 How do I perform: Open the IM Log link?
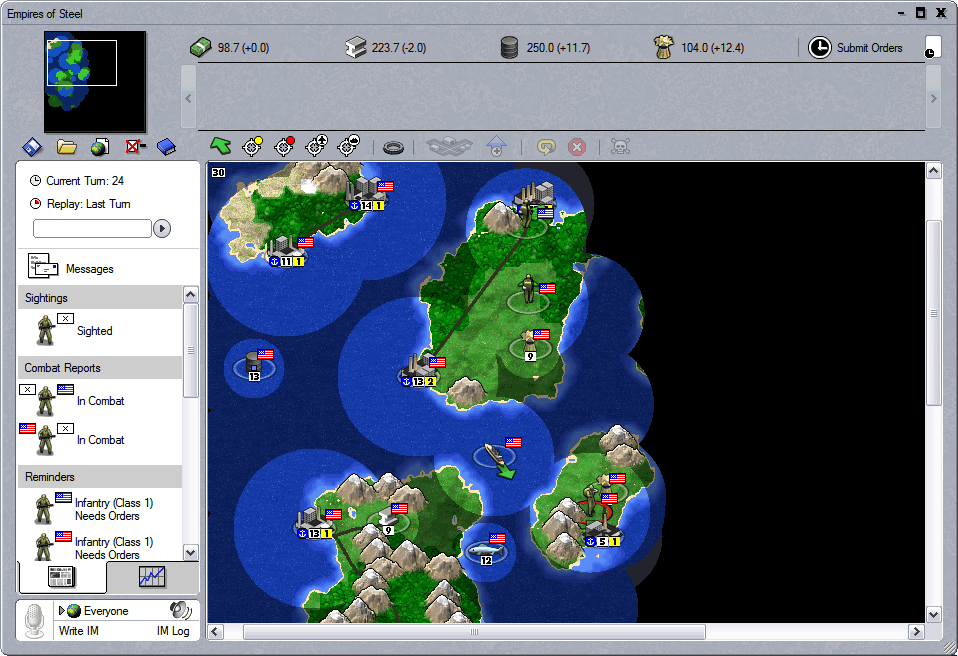click(x=173, y=631)
